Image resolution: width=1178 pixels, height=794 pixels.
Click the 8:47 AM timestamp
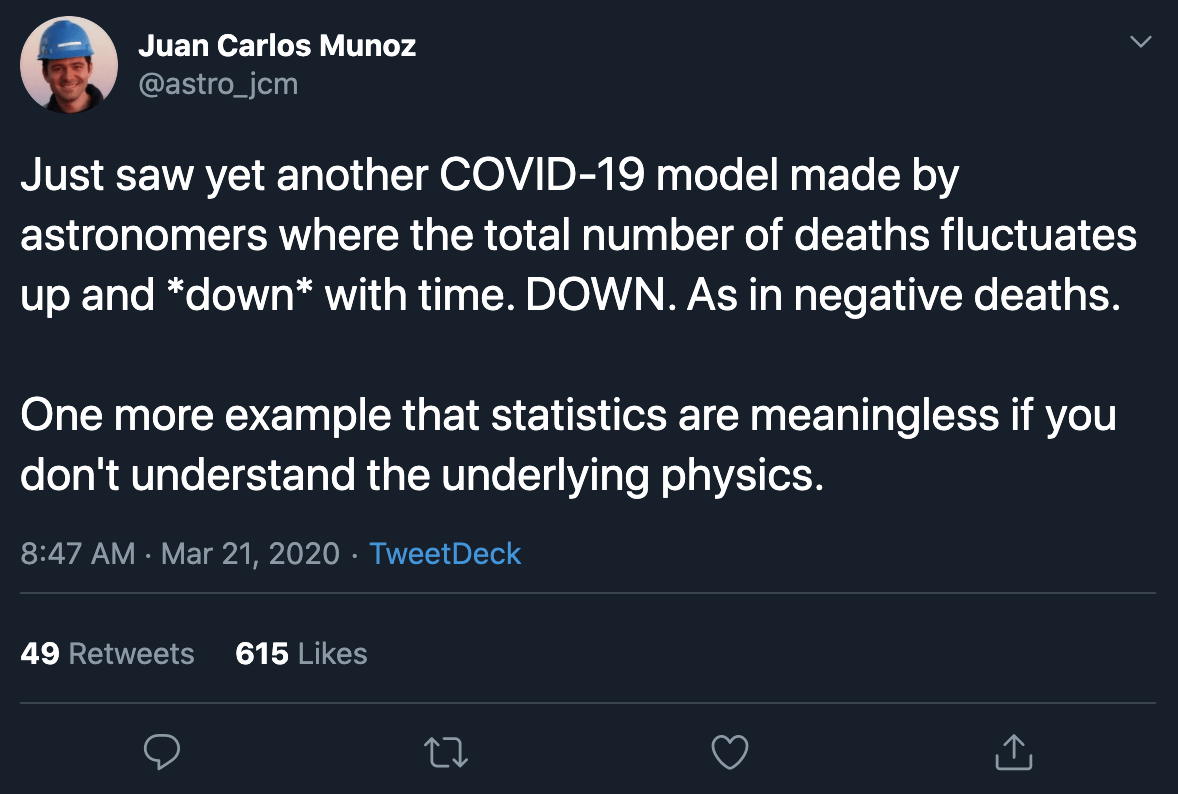click(77, 553)
